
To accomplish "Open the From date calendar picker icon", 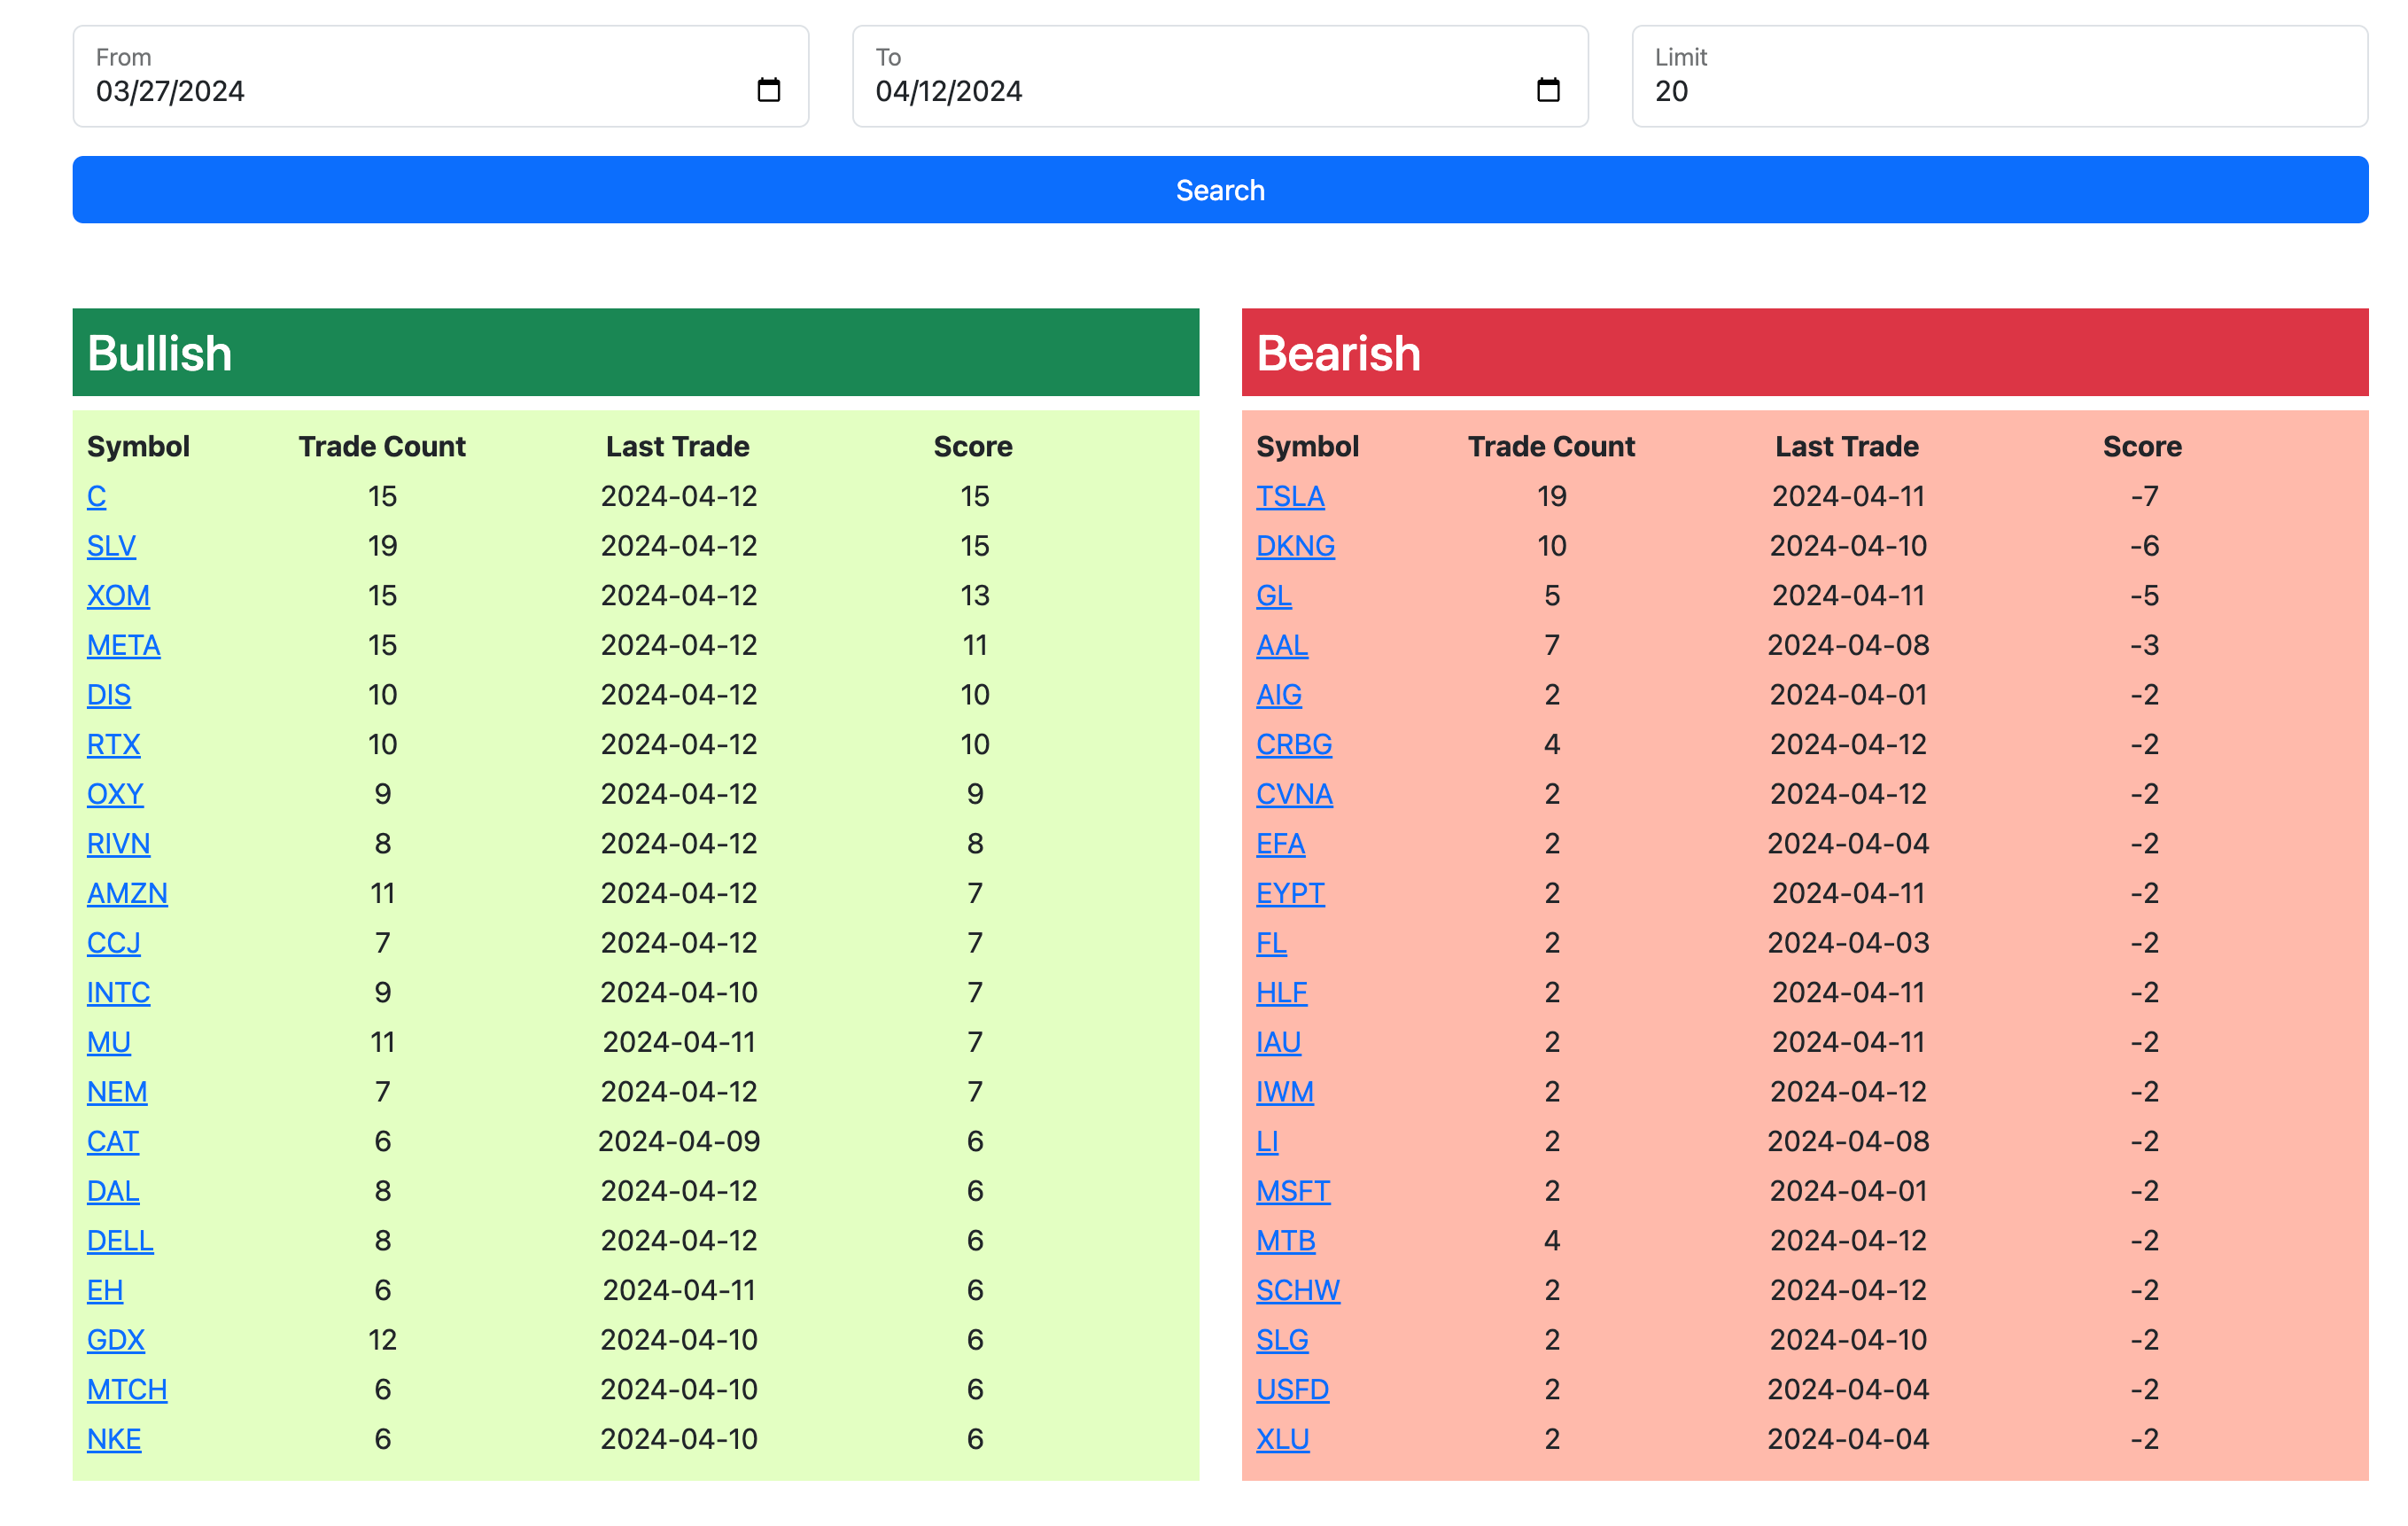I will (768, 91).
